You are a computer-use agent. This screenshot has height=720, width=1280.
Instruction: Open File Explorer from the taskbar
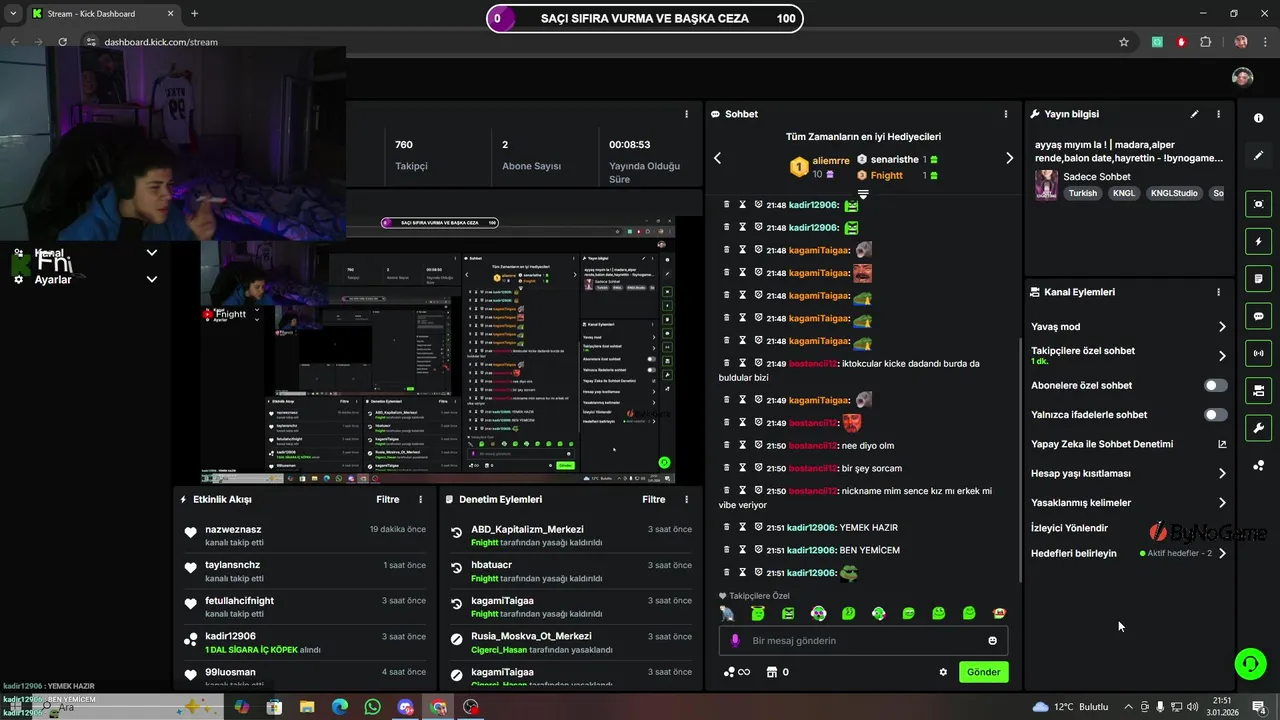point(307,707)
